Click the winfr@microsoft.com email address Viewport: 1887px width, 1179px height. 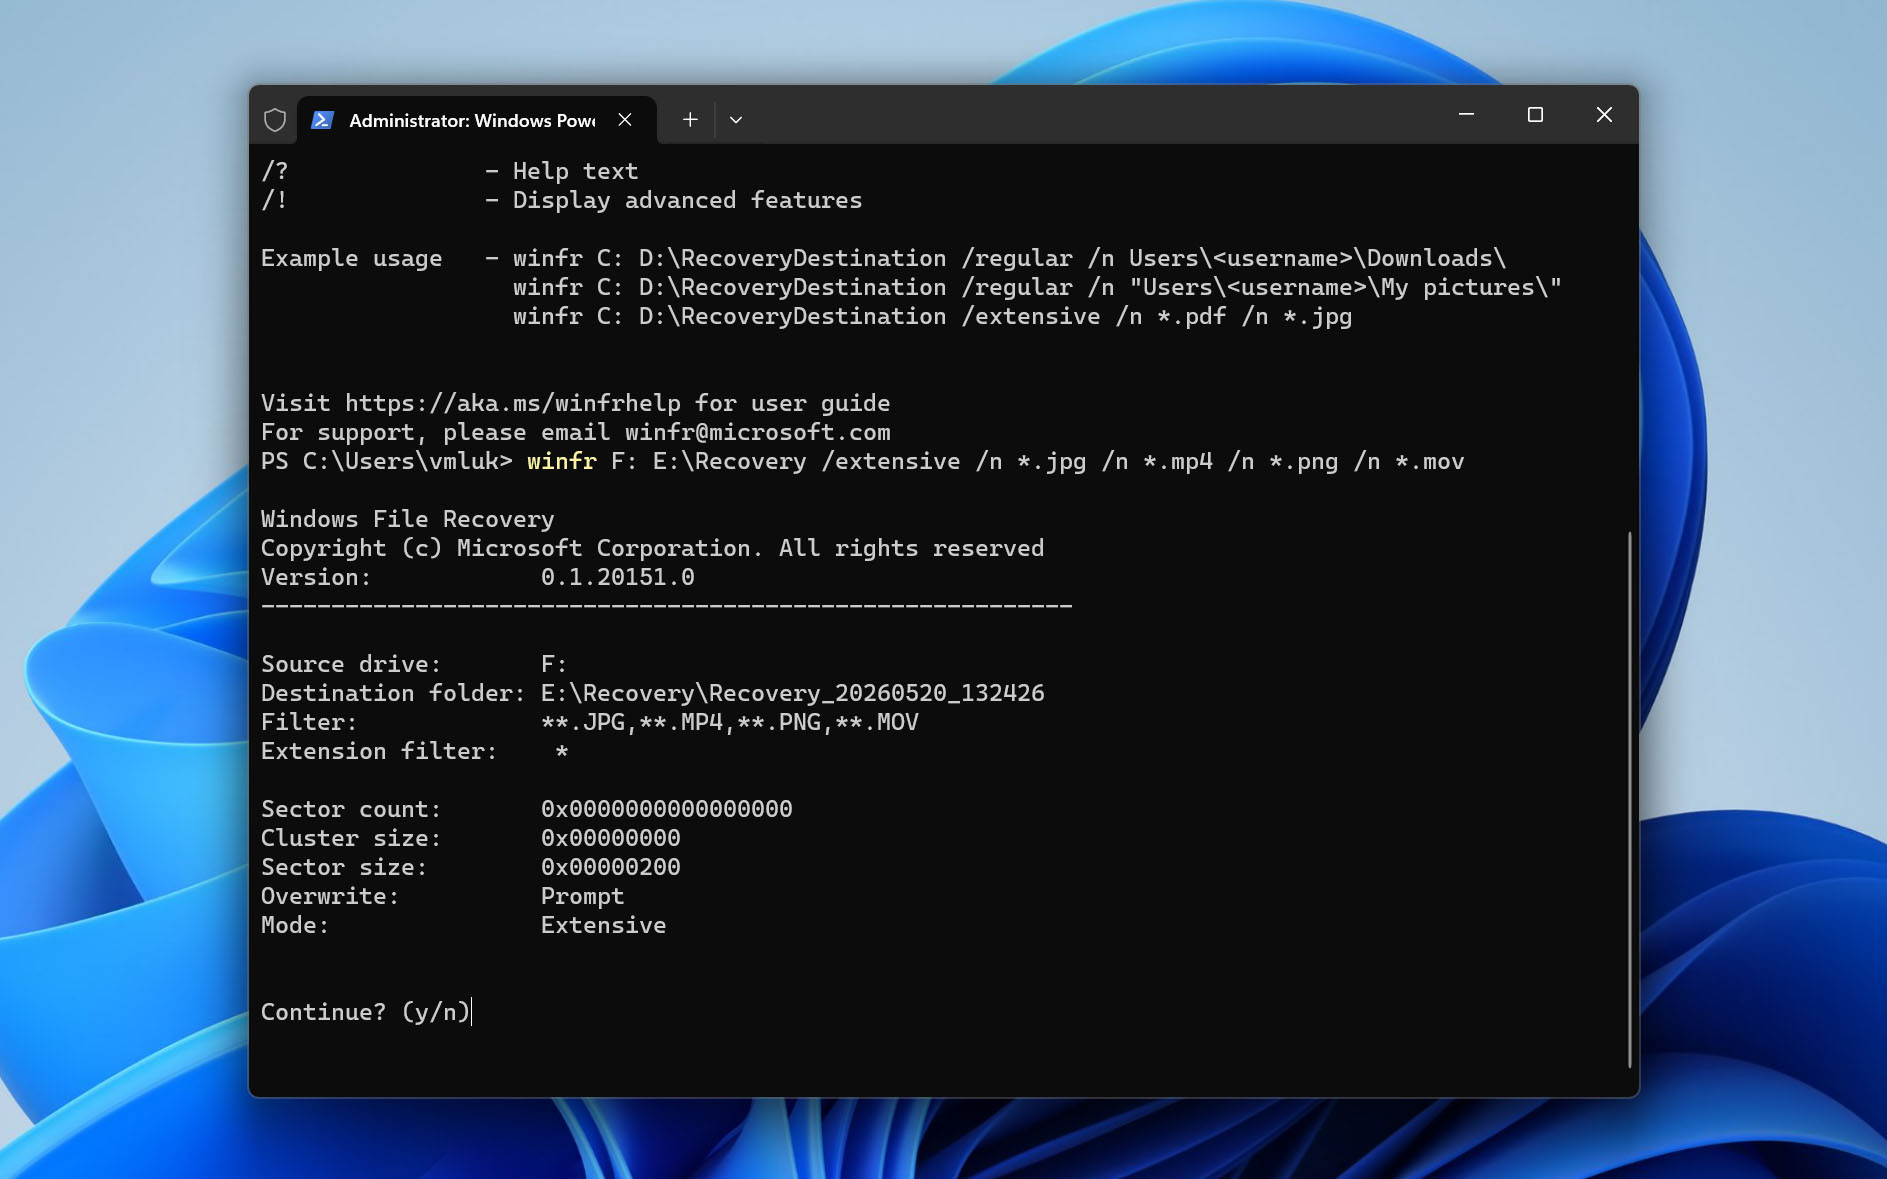tap(757, 432)
